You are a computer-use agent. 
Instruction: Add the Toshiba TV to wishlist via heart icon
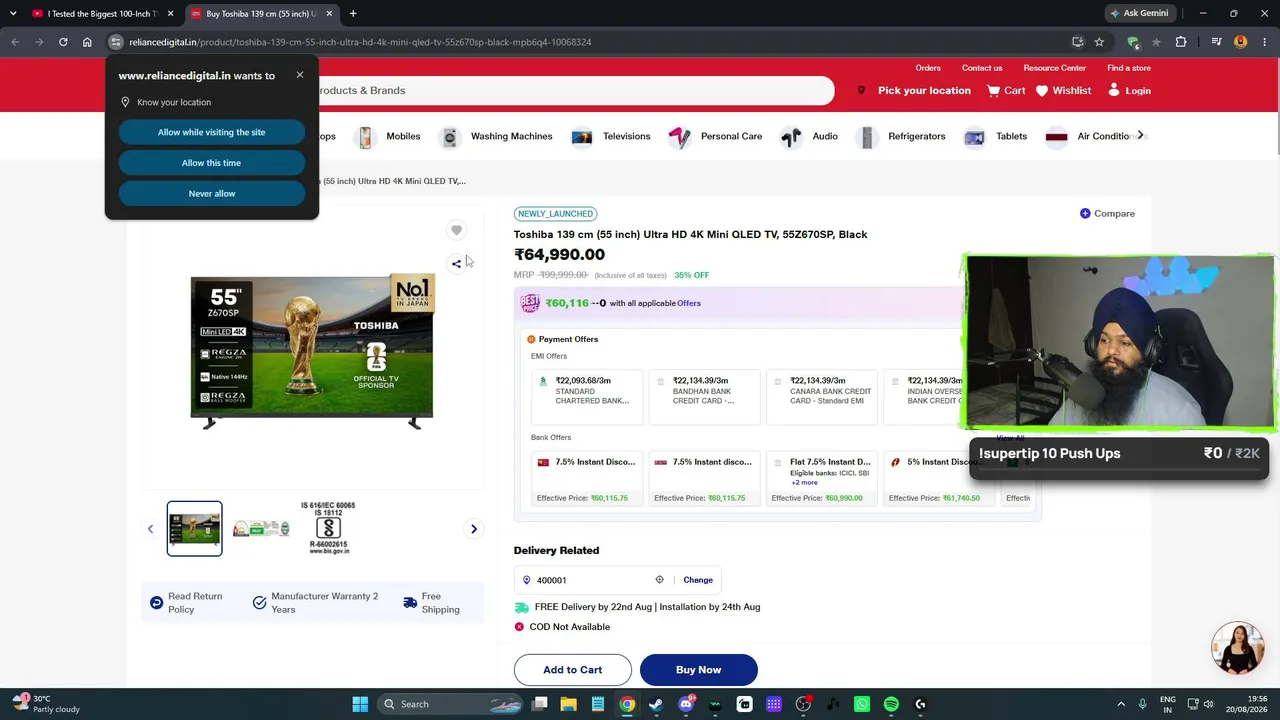456,231
